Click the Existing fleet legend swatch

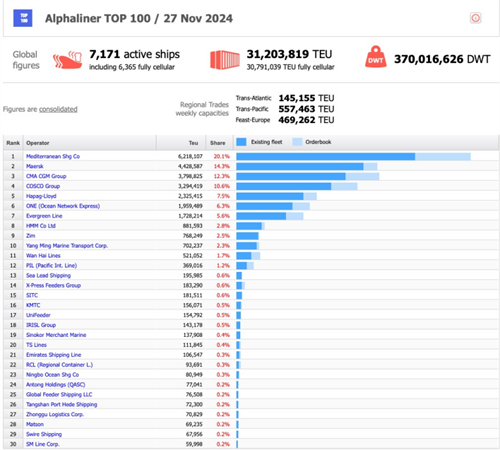tap(241, 142)
